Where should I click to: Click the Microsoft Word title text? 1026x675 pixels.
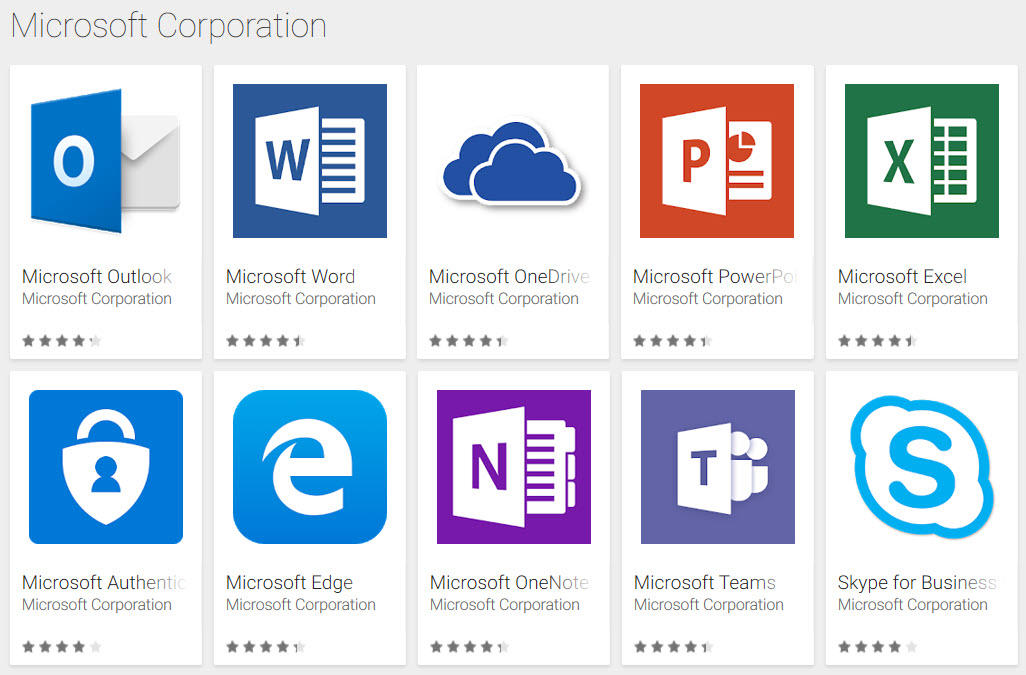coord(290,277)
